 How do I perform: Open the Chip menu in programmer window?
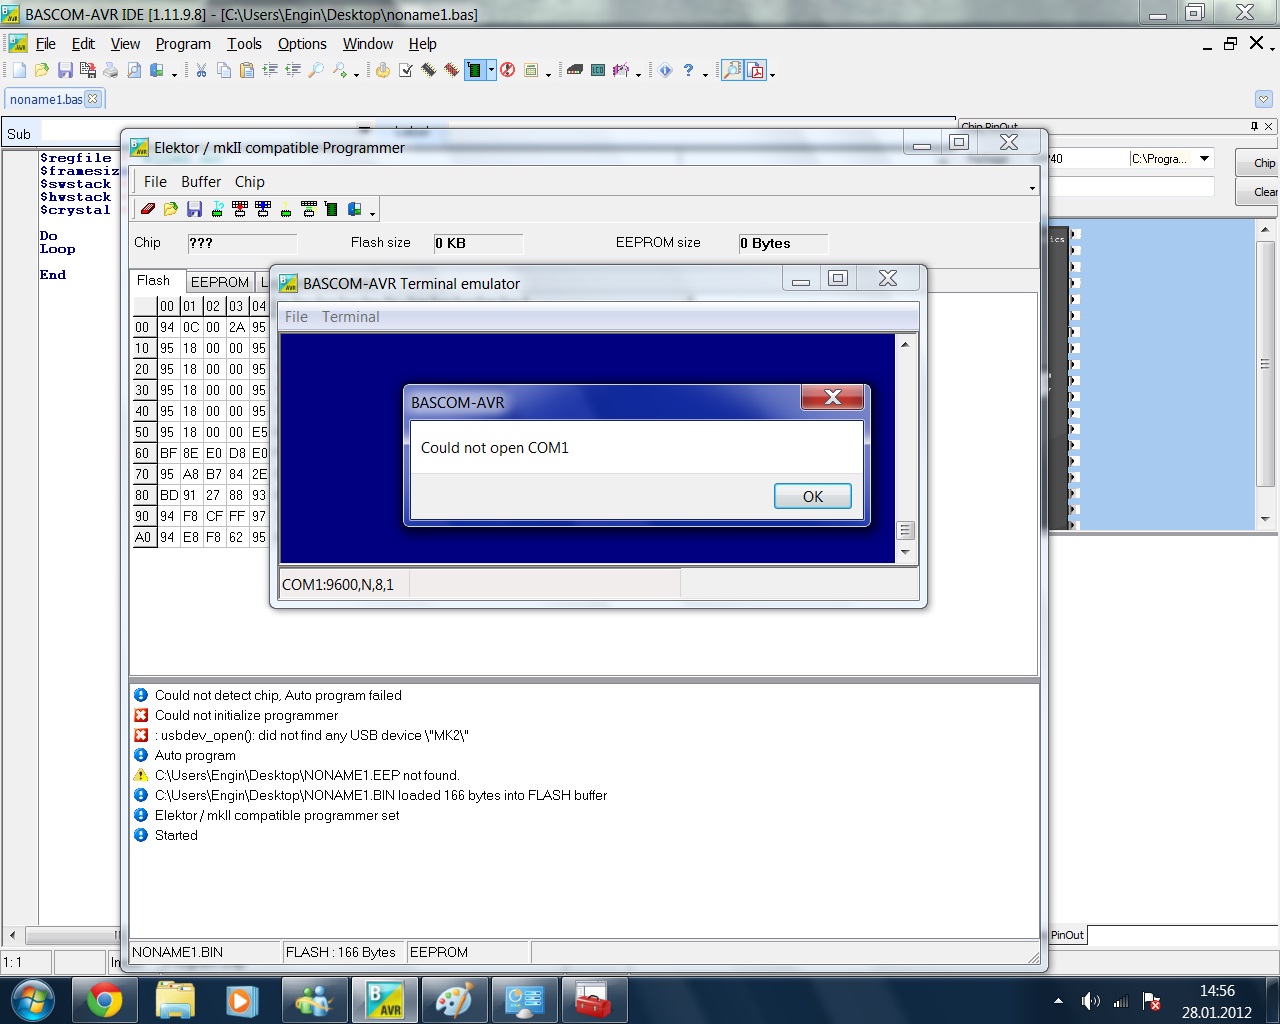(250, 182)
